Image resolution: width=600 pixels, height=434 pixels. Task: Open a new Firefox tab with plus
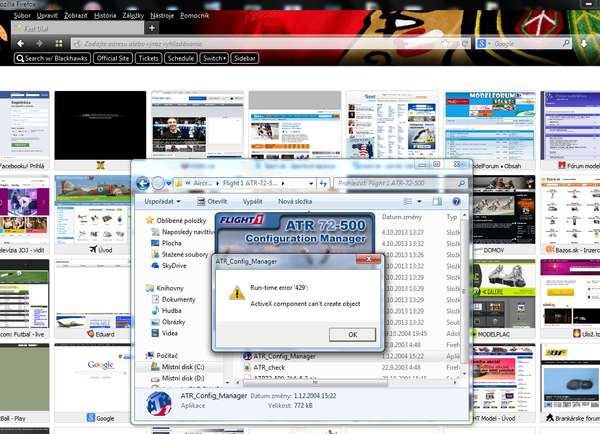pyautogui.click(x=152, y=28)
